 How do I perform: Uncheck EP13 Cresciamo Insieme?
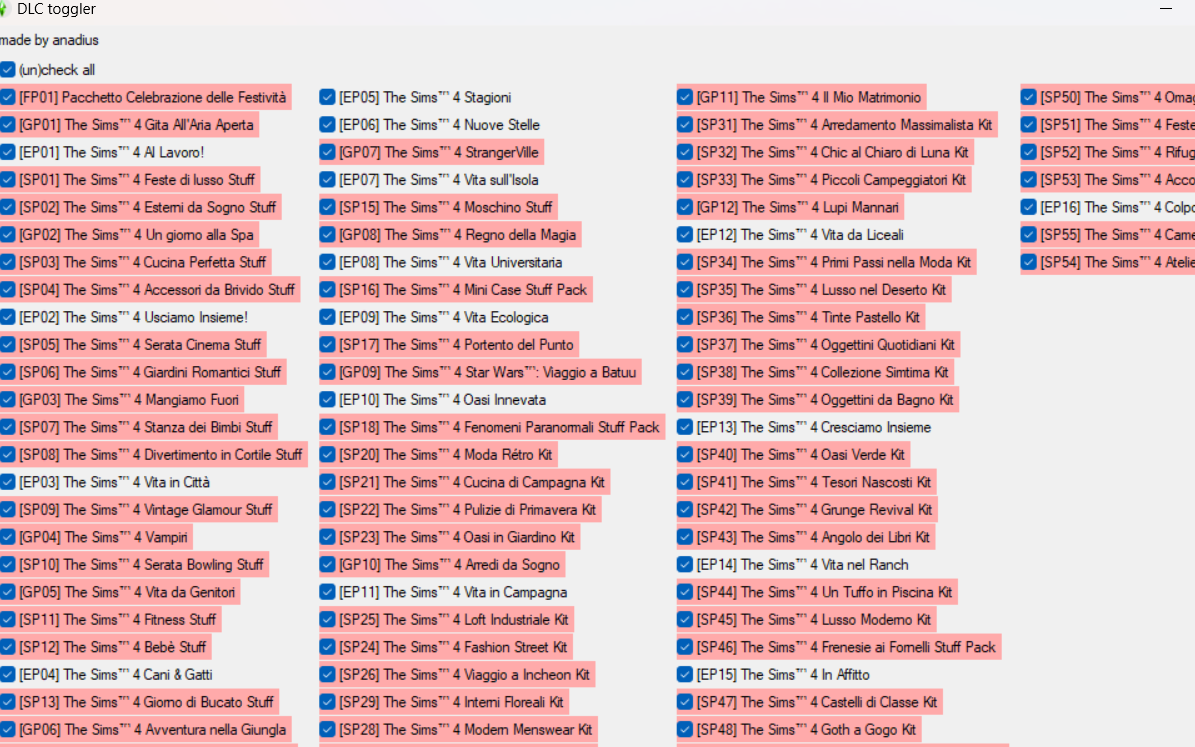[x=684, y=426]
